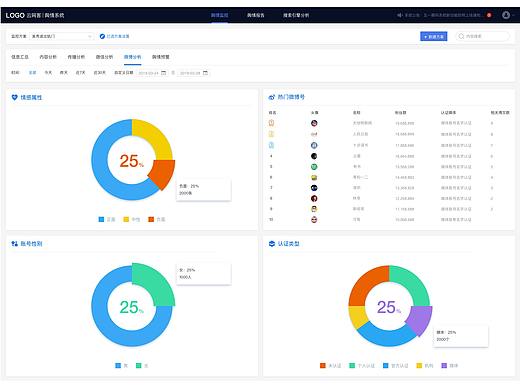This screenshot has height=390, width=520.
Task: Open the user avatar menu in header
Action: coord(506,15)
